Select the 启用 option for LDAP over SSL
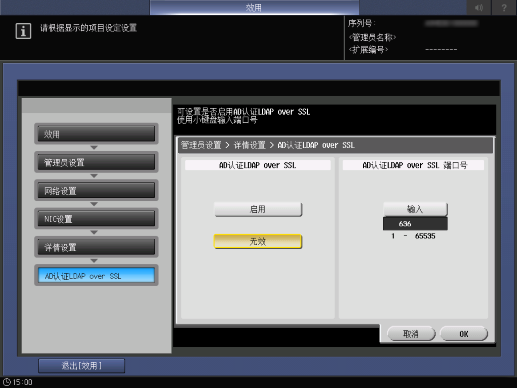The width and height of the screenshot is (517, 388). tap(258, 209)
